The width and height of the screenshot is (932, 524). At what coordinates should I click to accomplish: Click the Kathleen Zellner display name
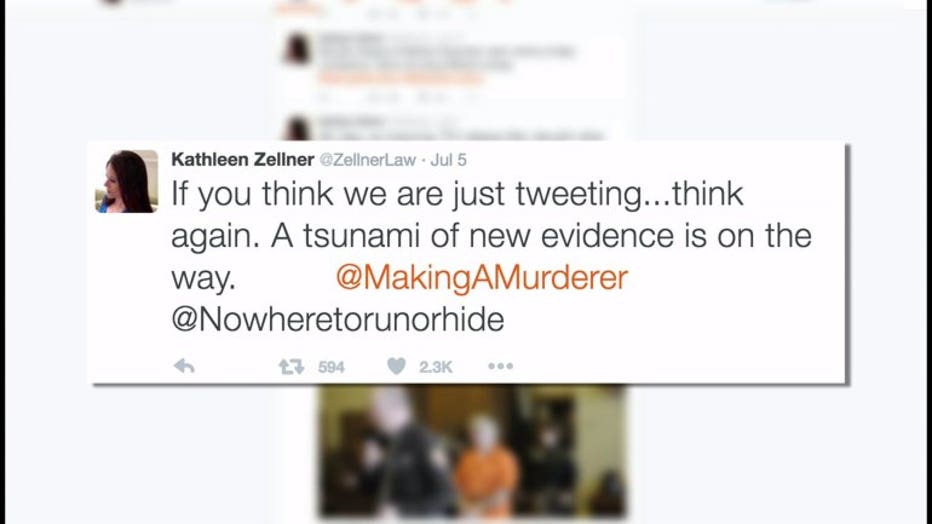[x=243, y=160]
